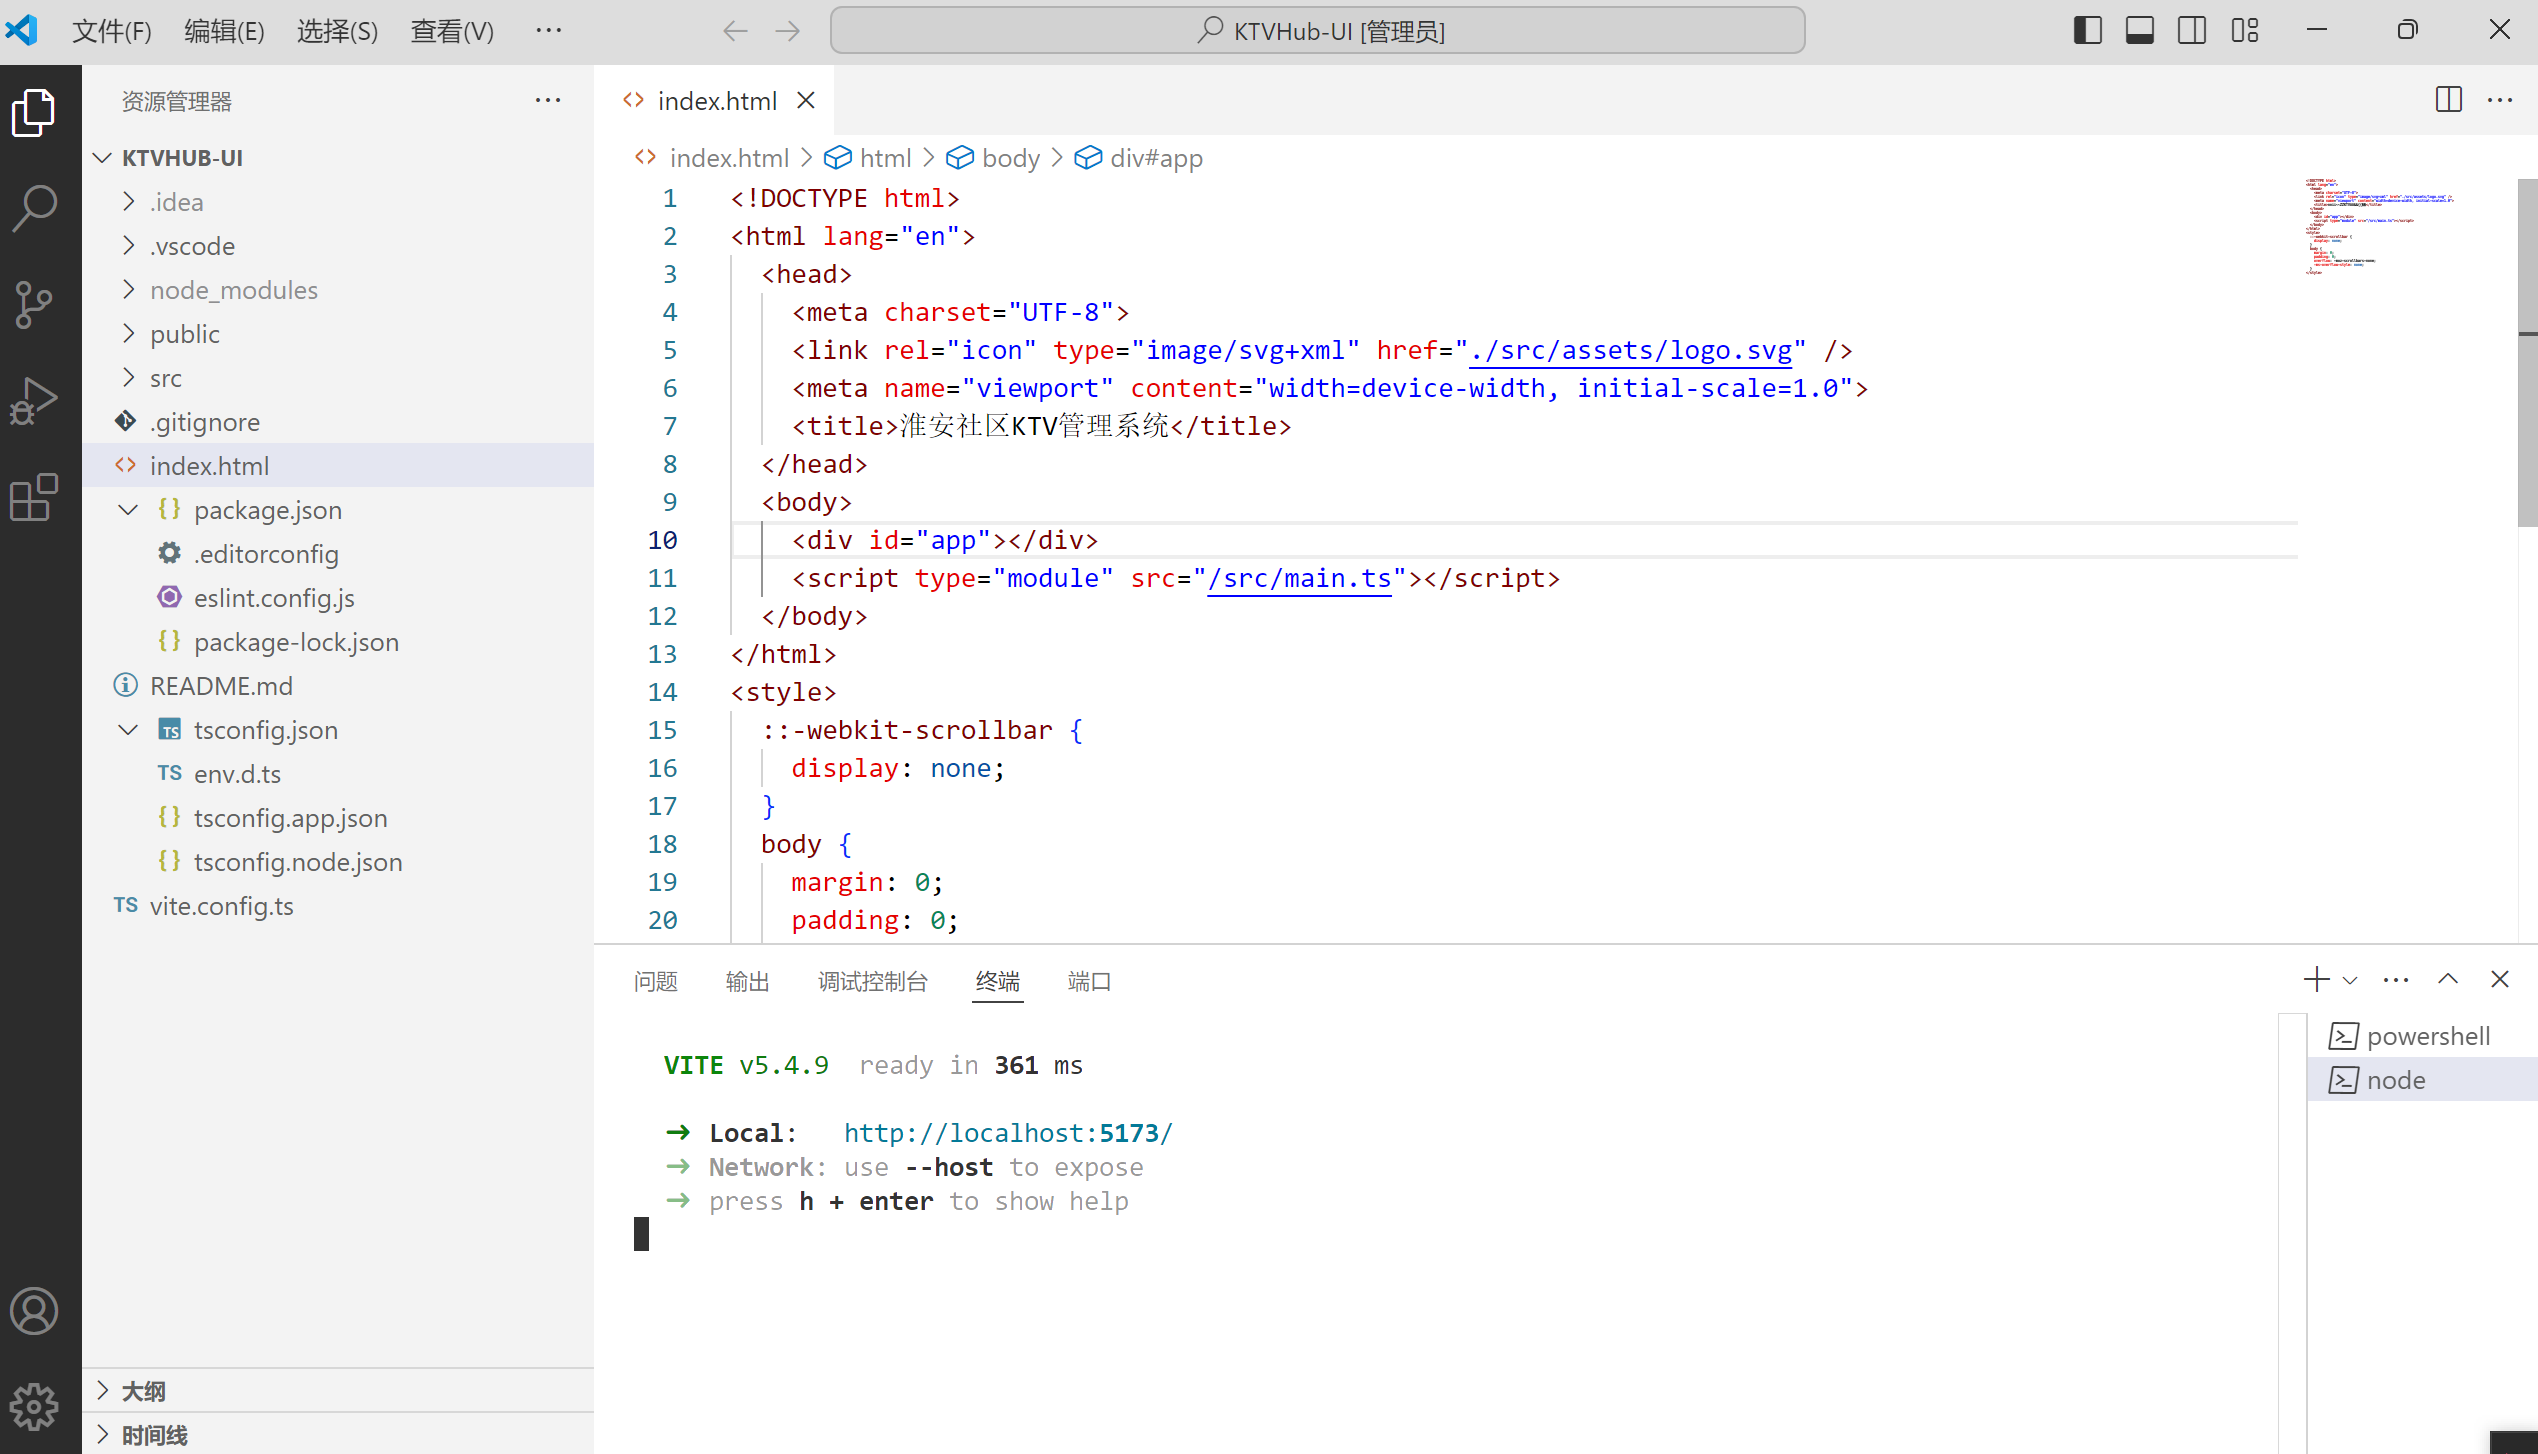Switch to the 调试控制台 panel tab
2538x1454 pixels.
pyautogui.click(x=872, y=981)
